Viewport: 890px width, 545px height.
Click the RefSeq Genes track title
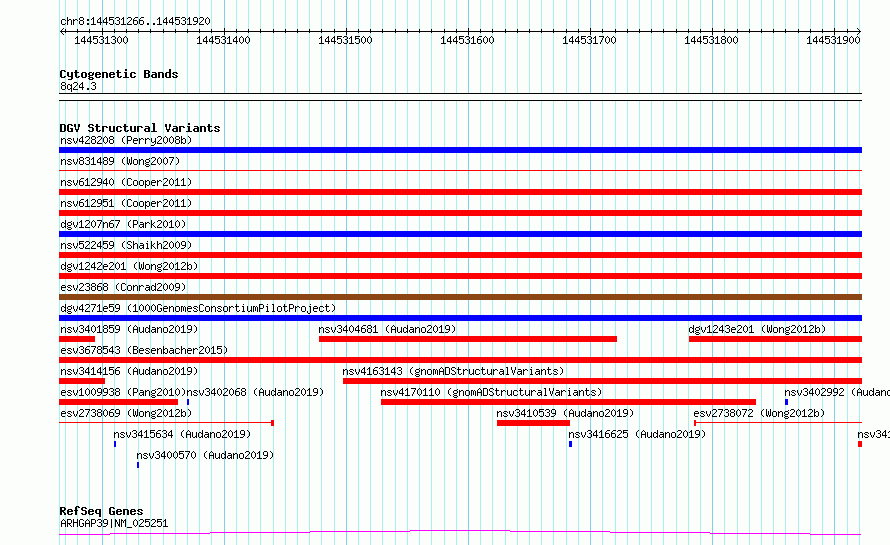click(x=101, y=511)
